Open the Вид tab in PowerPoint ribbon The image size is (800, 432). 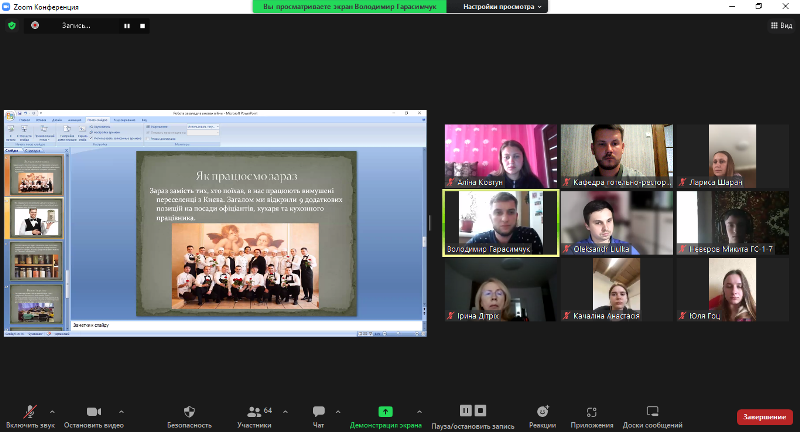click(x=144, y=120)
